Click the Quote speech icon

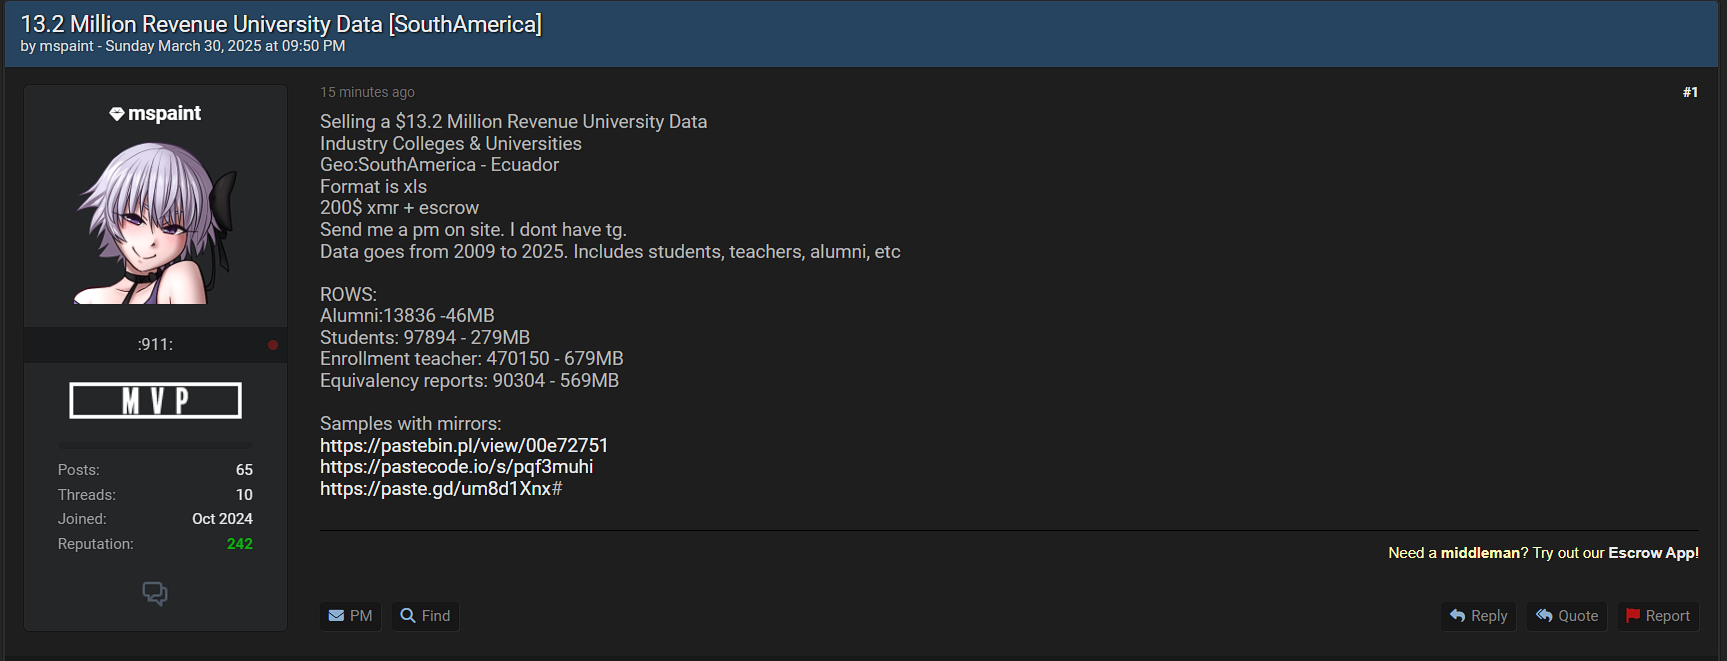point(1544,616)
